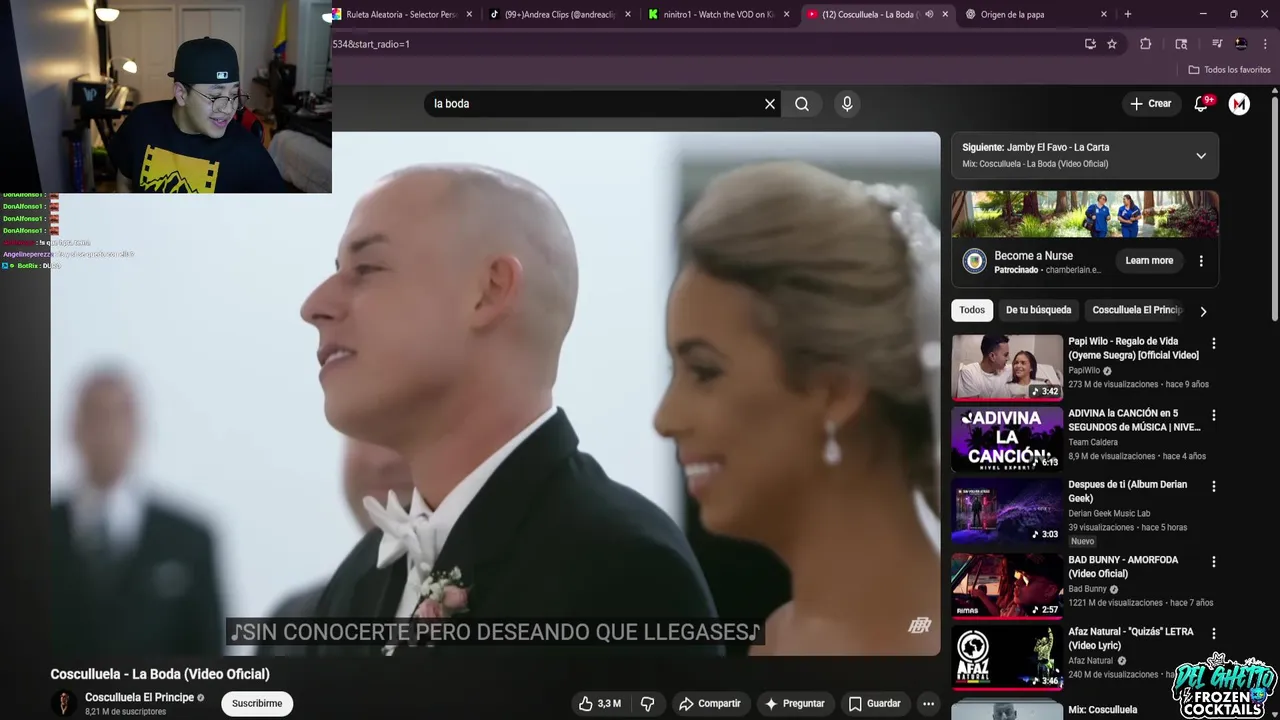Click install-app icon in address bar
Screen dimensions: 1280x720
(1090, 44)
